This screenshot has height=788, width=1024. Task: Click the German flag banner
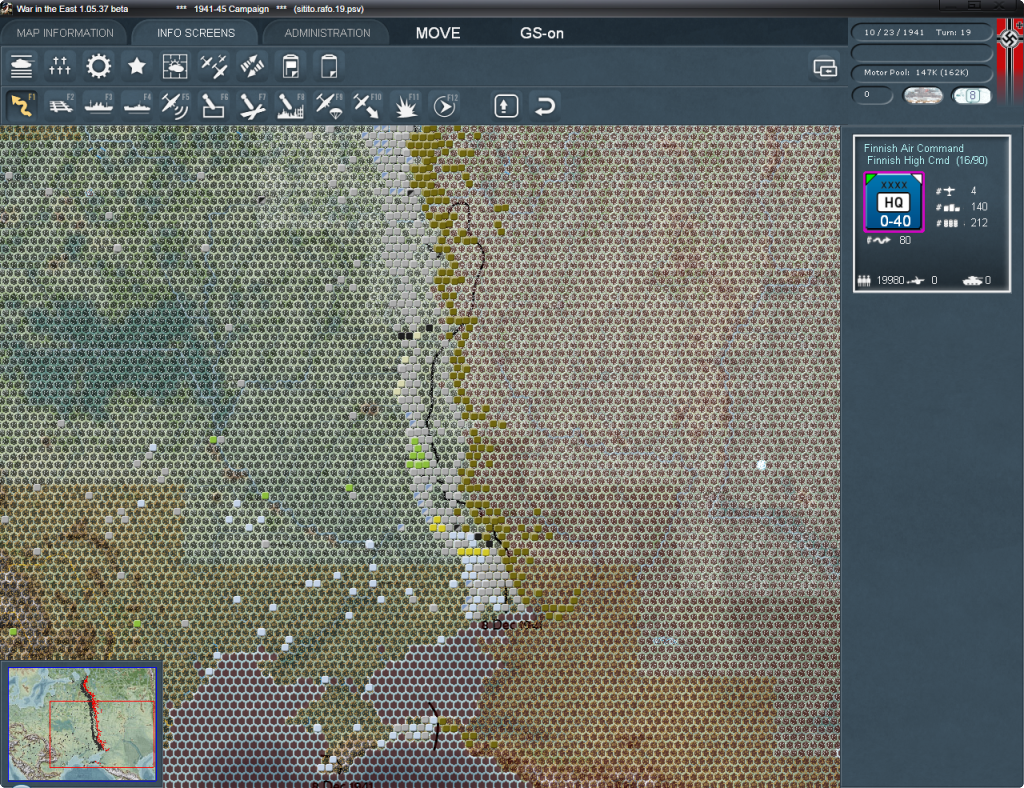(1010, 59)
